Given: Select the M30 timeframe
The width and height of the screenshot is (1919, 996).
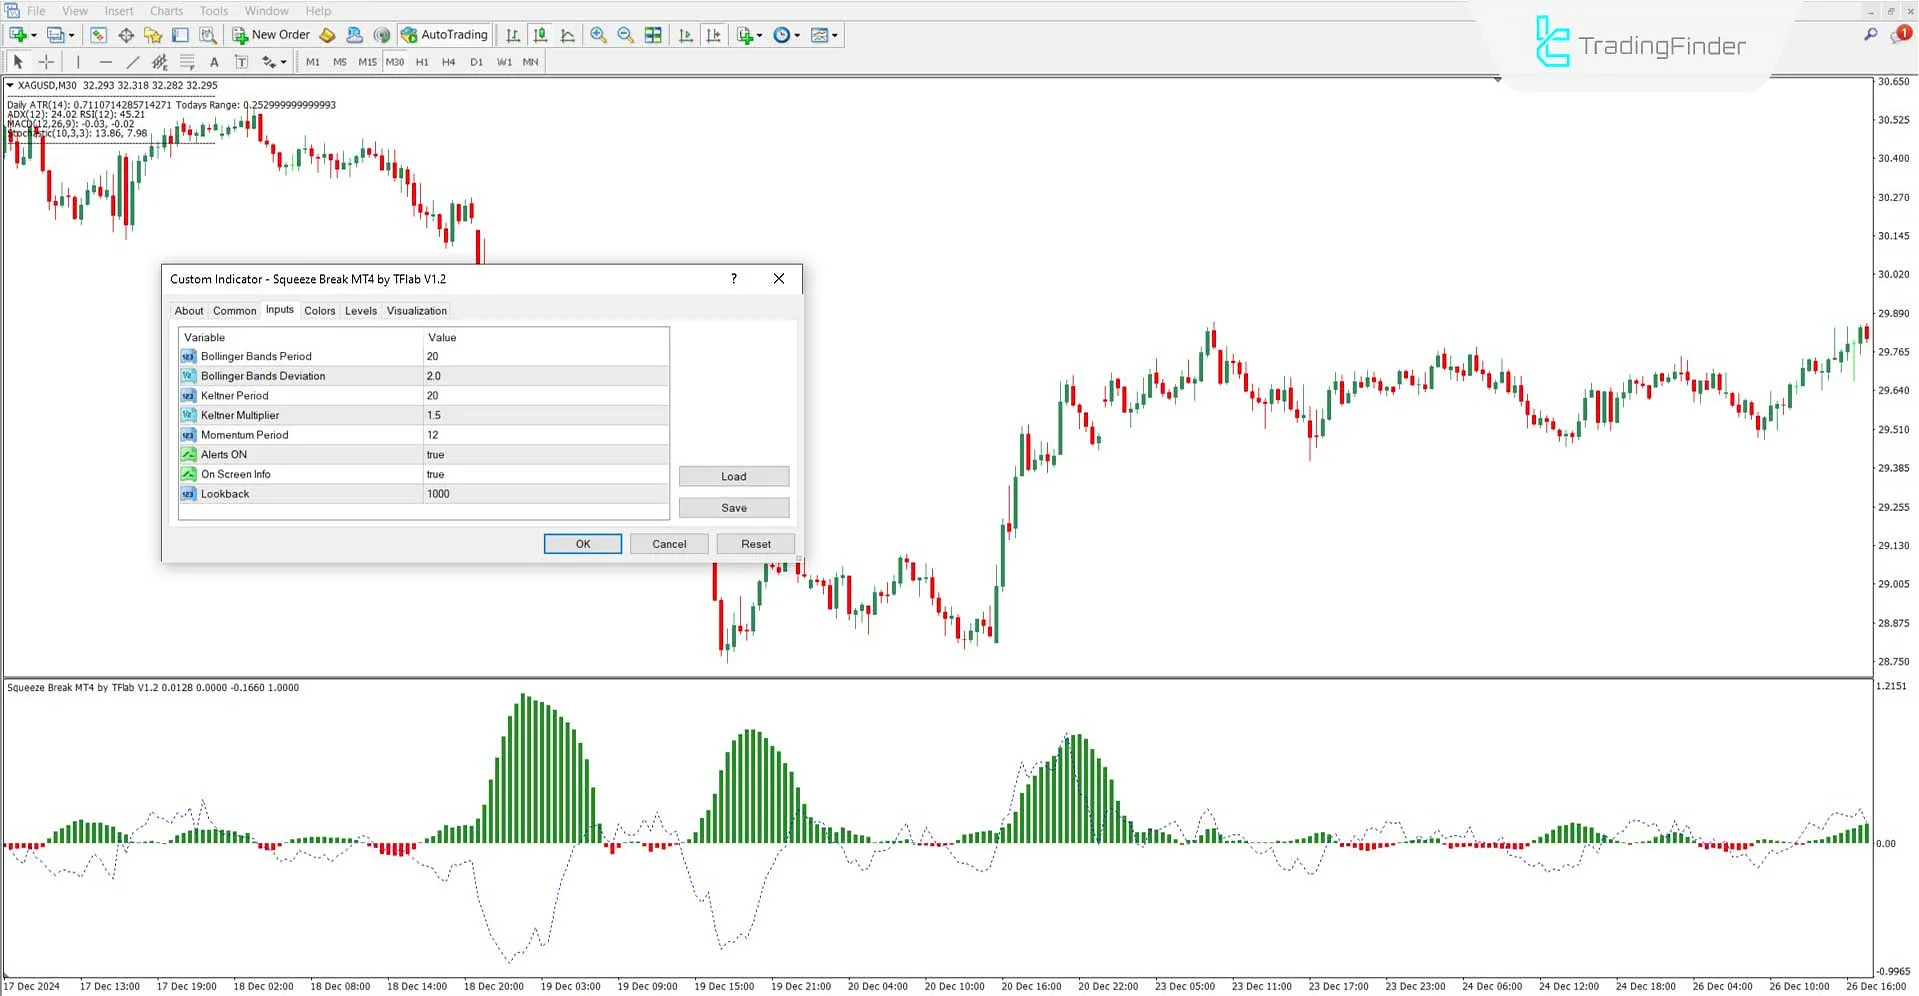Looking at the screenshot, I should pos(394,62).
